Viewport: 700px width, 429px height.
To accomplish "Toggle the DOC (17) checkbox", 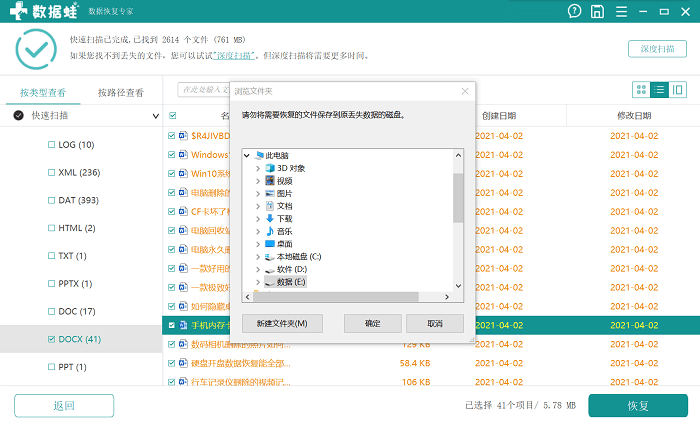I will pos(51,311).
